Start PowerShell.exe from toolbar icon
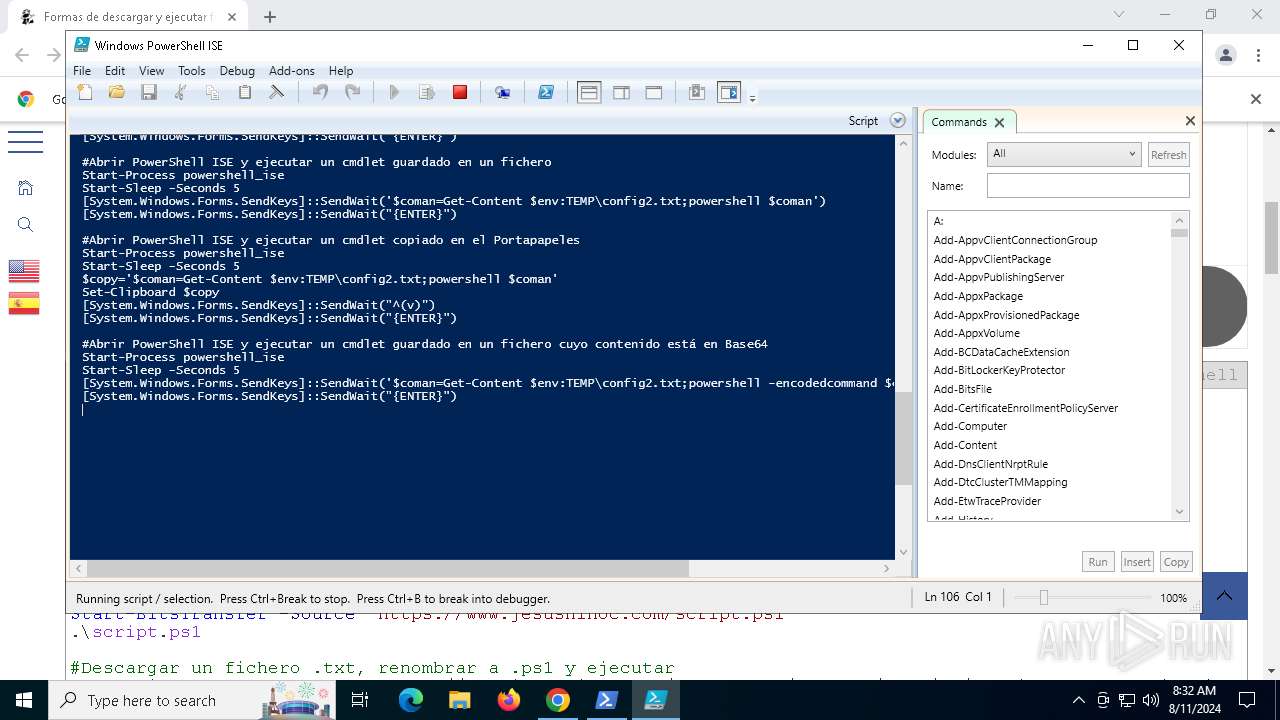Viewport: 1280px width, 720px height. 546,92
